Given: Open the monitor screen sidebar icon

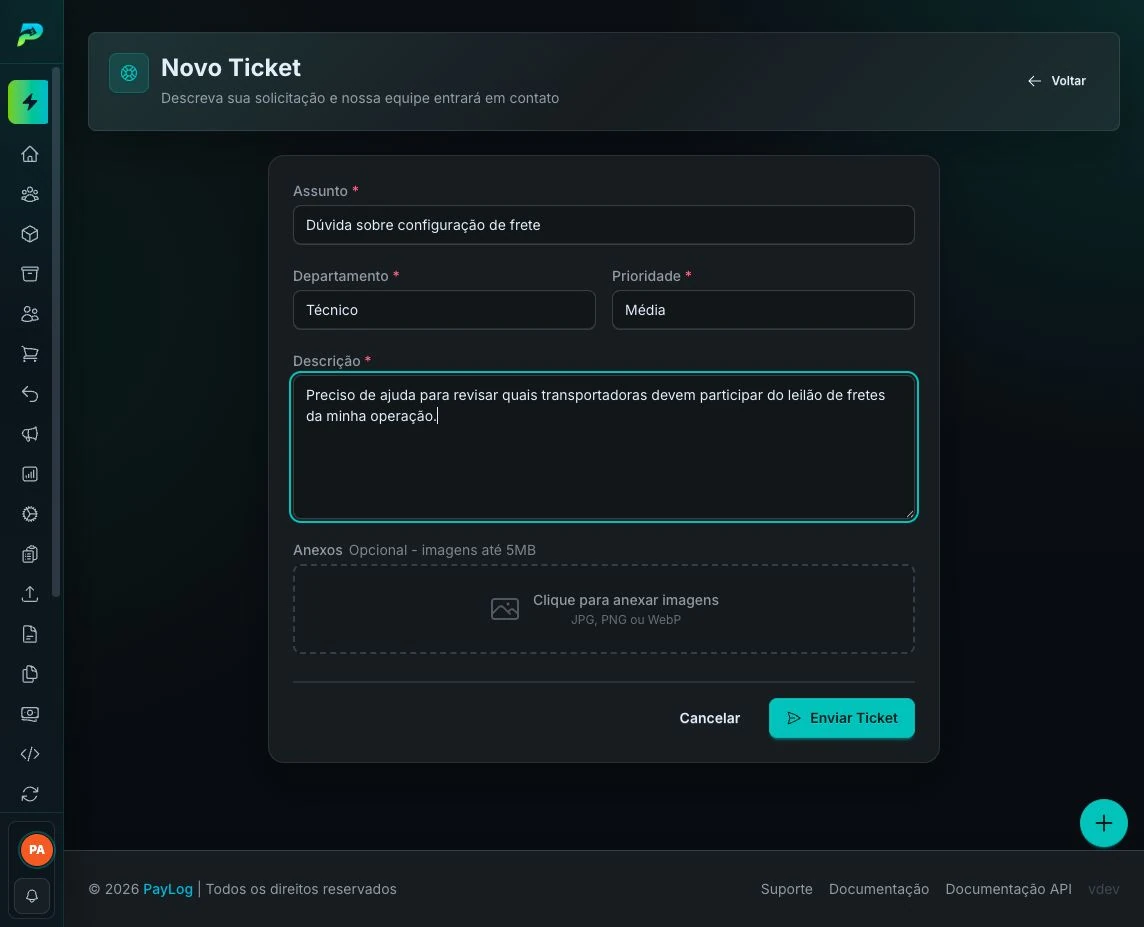Looking at the screenshot, I should tap(30, 714).
